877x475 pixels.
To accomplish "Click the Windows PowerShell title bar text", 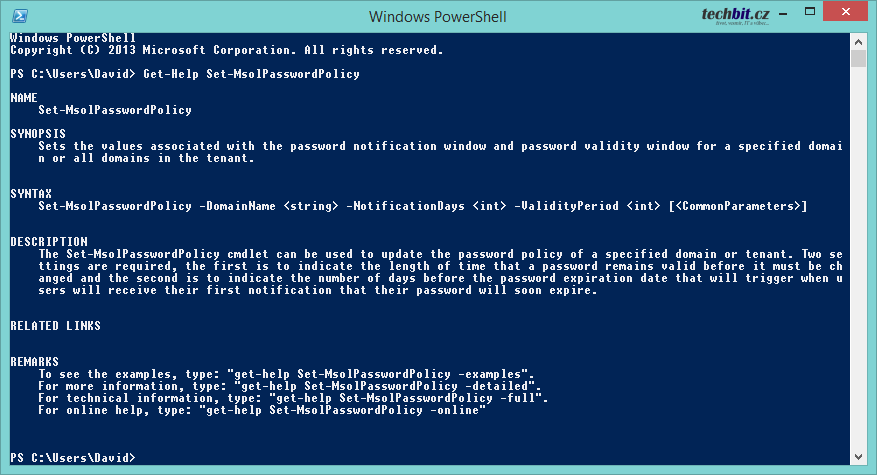I will point(437,17).
